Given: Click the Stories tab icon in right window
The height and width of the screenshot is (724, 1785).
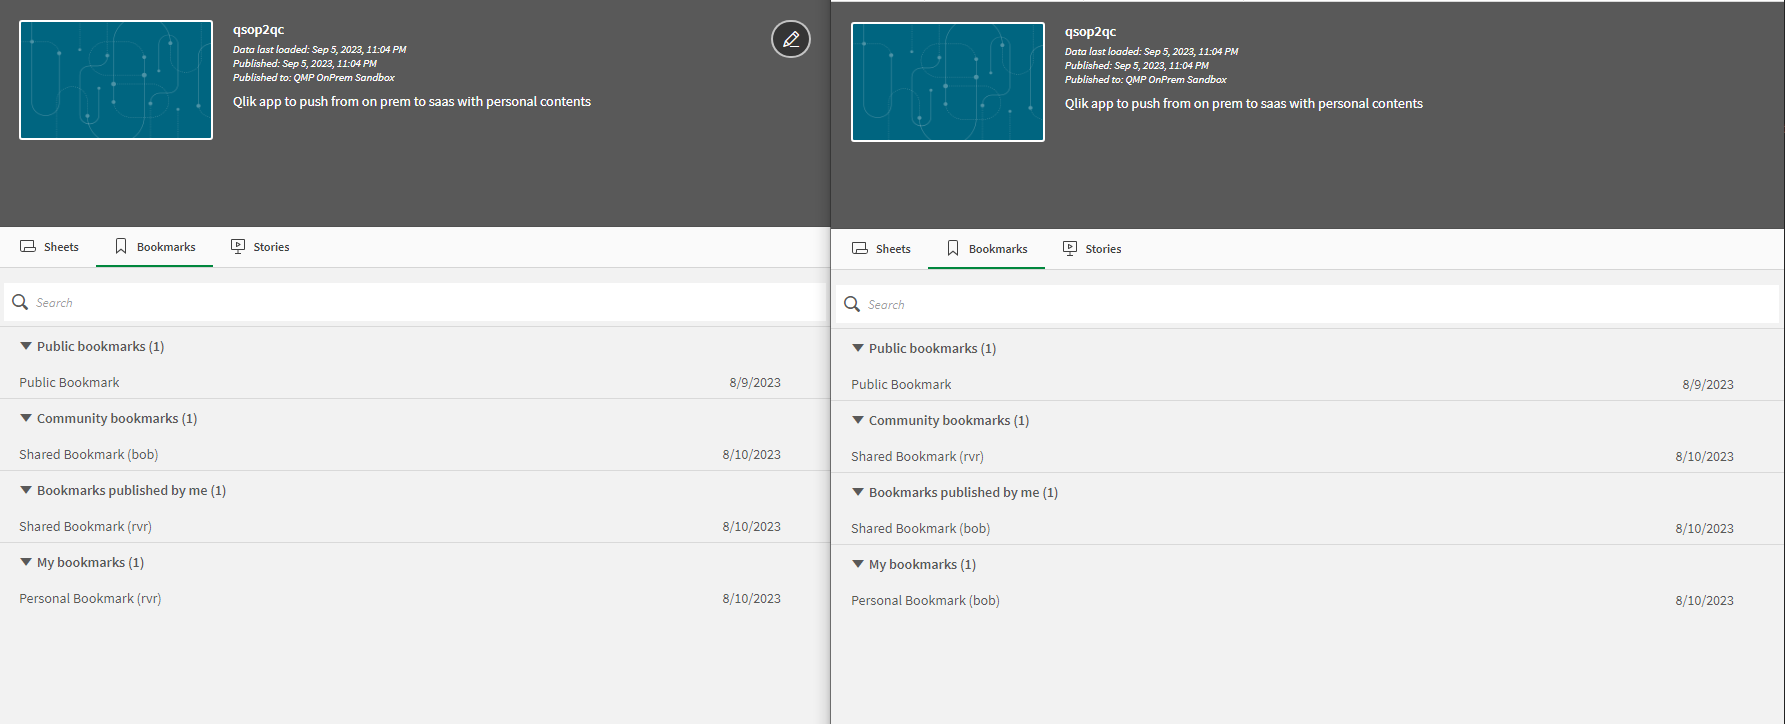Looking at the screenshot, I should (1070, 248).
